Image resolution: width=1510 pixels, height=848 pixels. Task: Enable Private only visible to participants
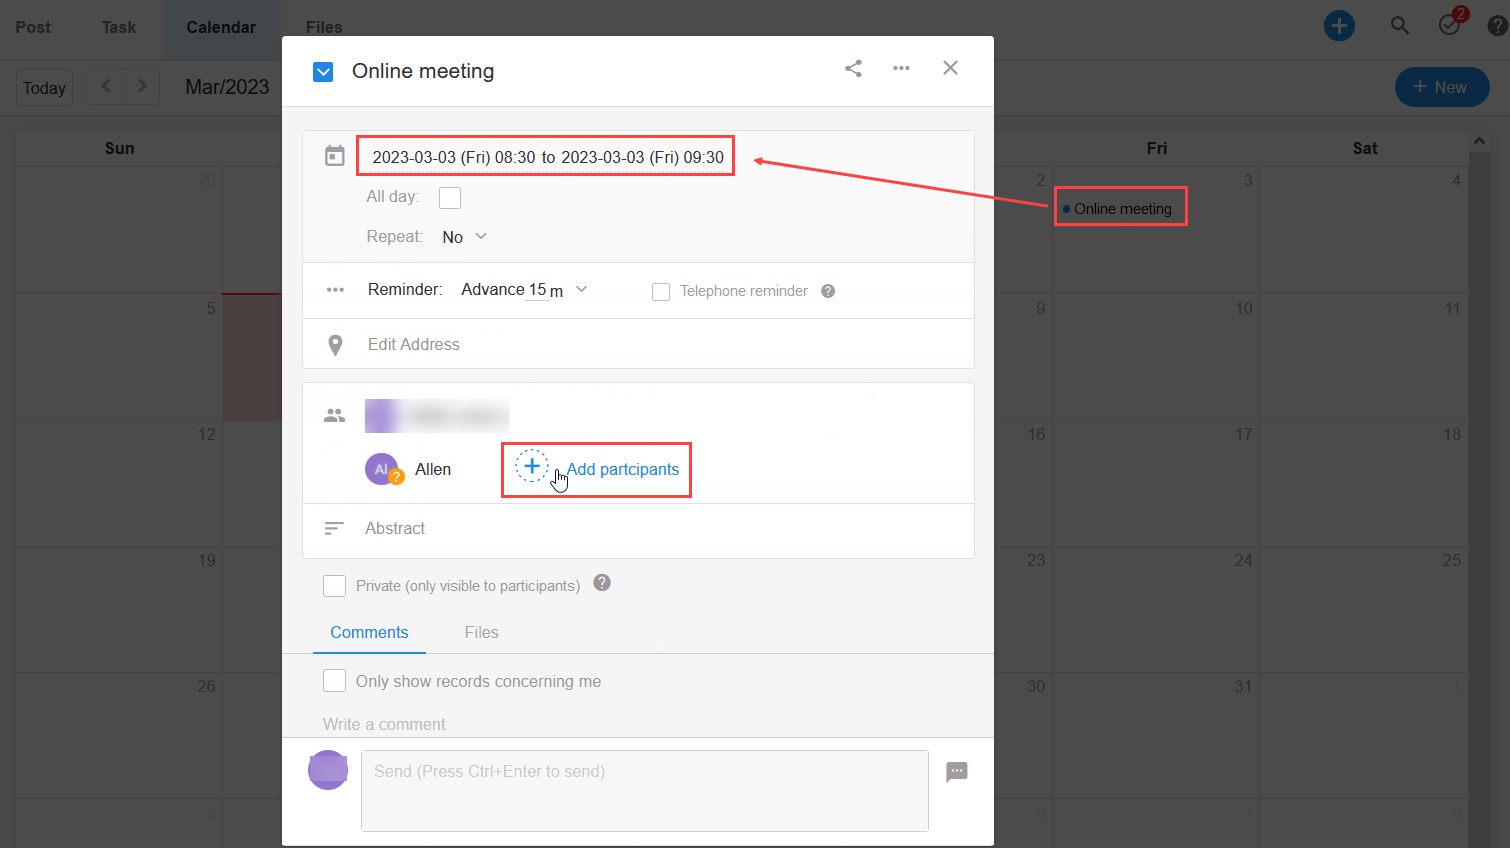point(335,586)
